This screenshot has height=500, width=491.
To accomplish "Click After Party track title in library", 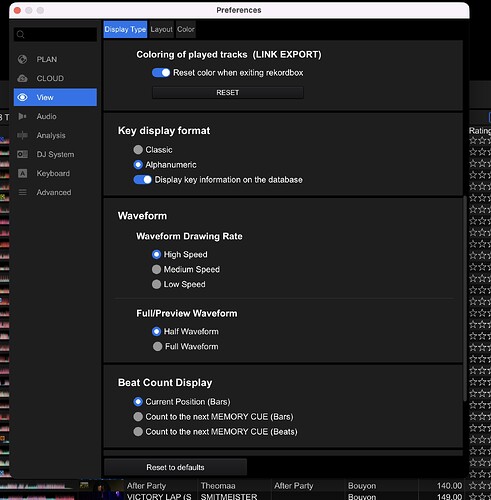I will pos(146,486).
